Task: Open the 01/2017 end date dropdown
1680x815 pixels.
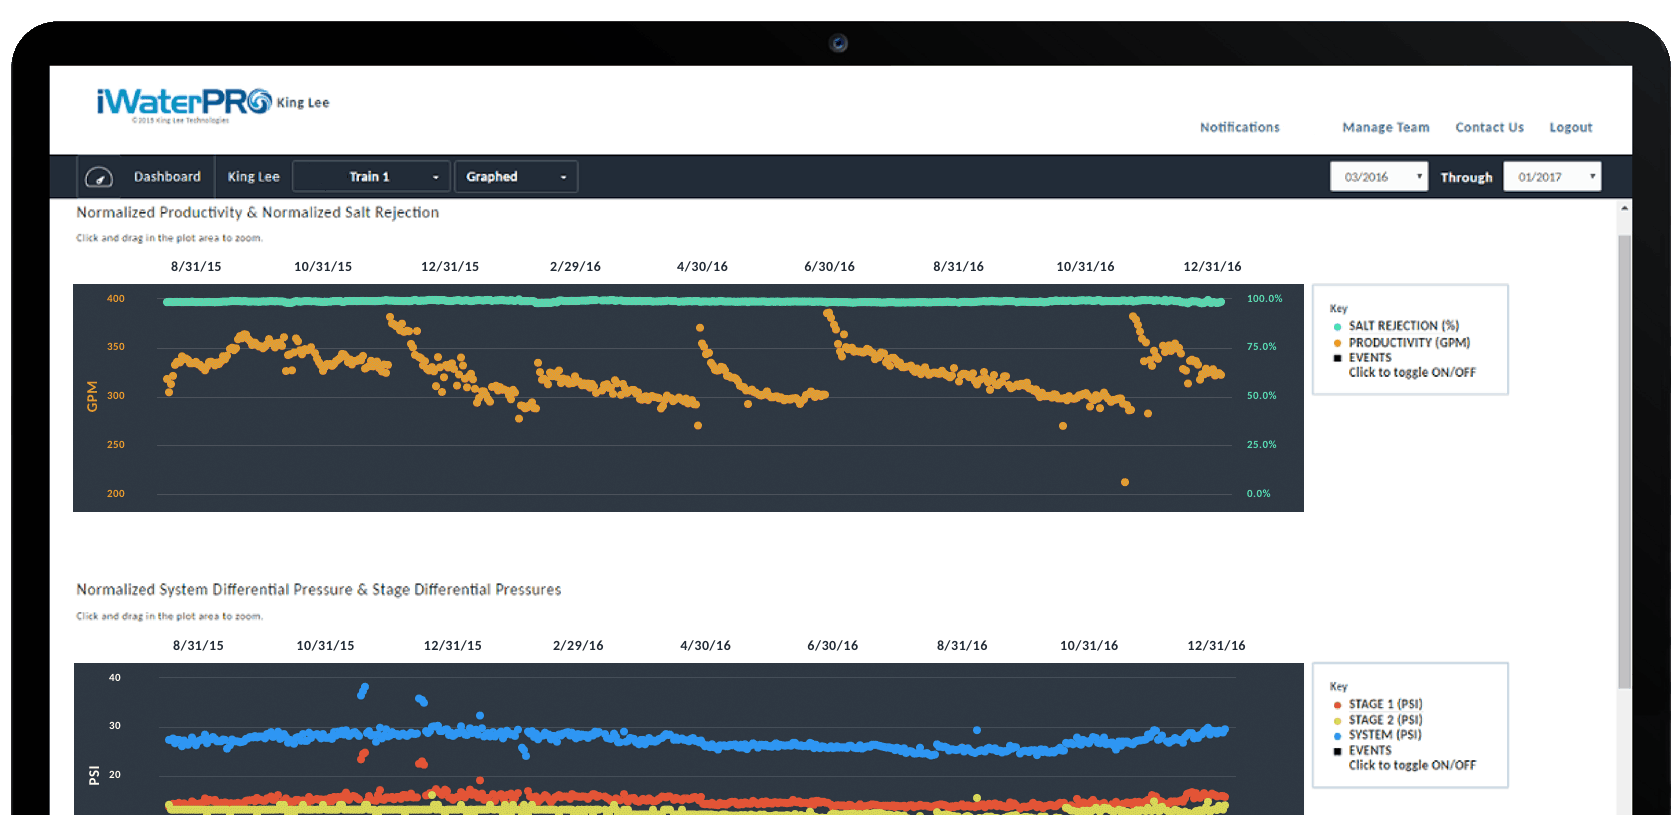Action: [x=1552, y=177]
